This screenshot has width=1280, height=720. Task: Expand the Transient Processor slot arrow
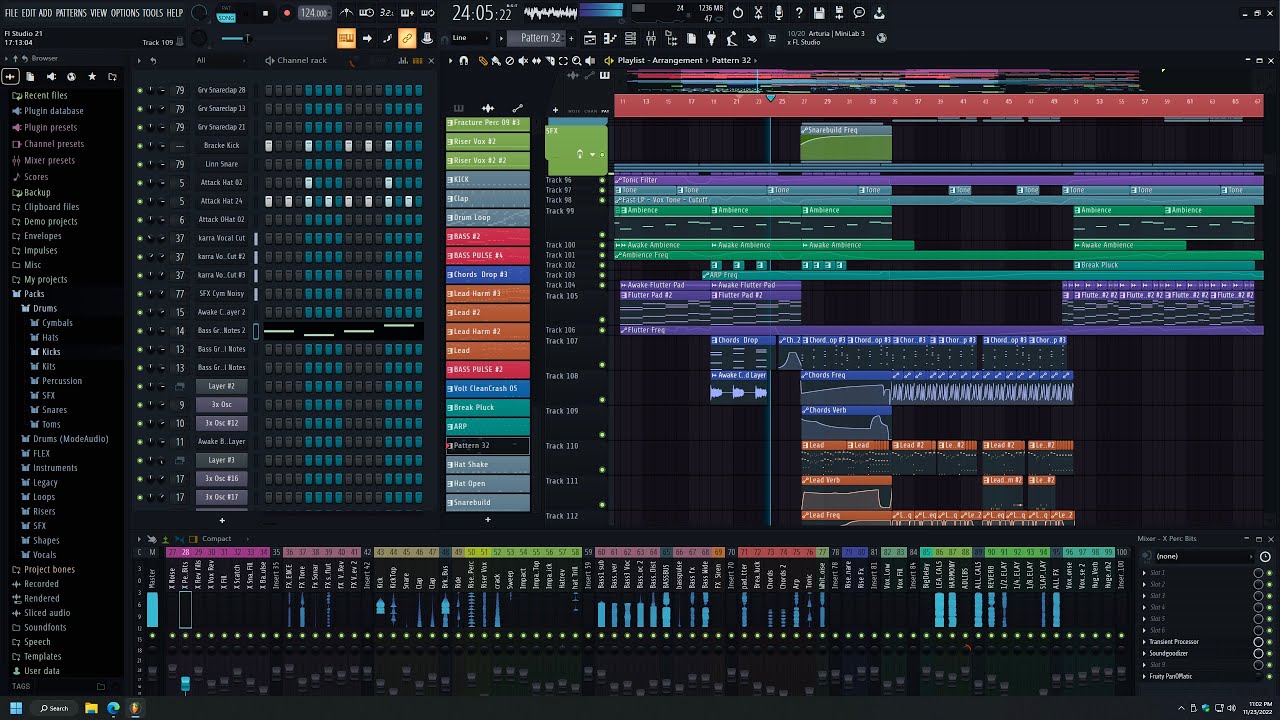tap(1145, 642)
